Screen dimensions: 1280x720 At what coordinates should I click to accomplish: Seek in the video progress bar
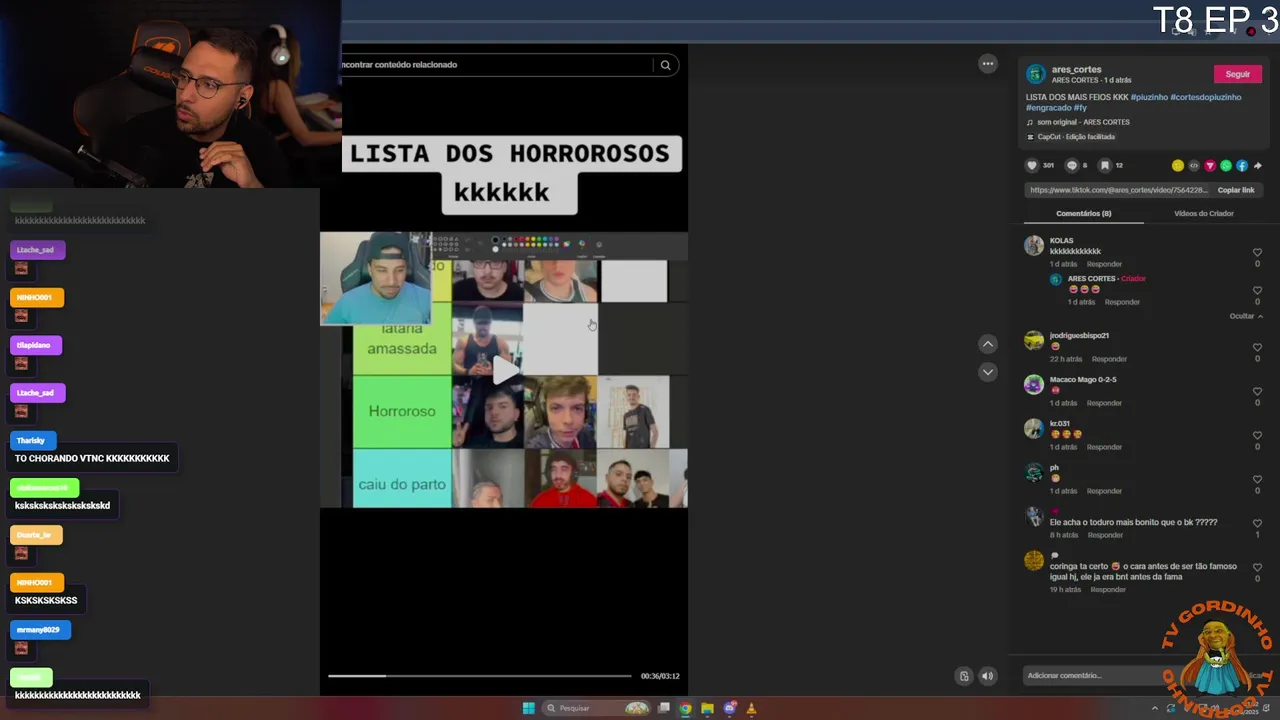pos(480,676)
